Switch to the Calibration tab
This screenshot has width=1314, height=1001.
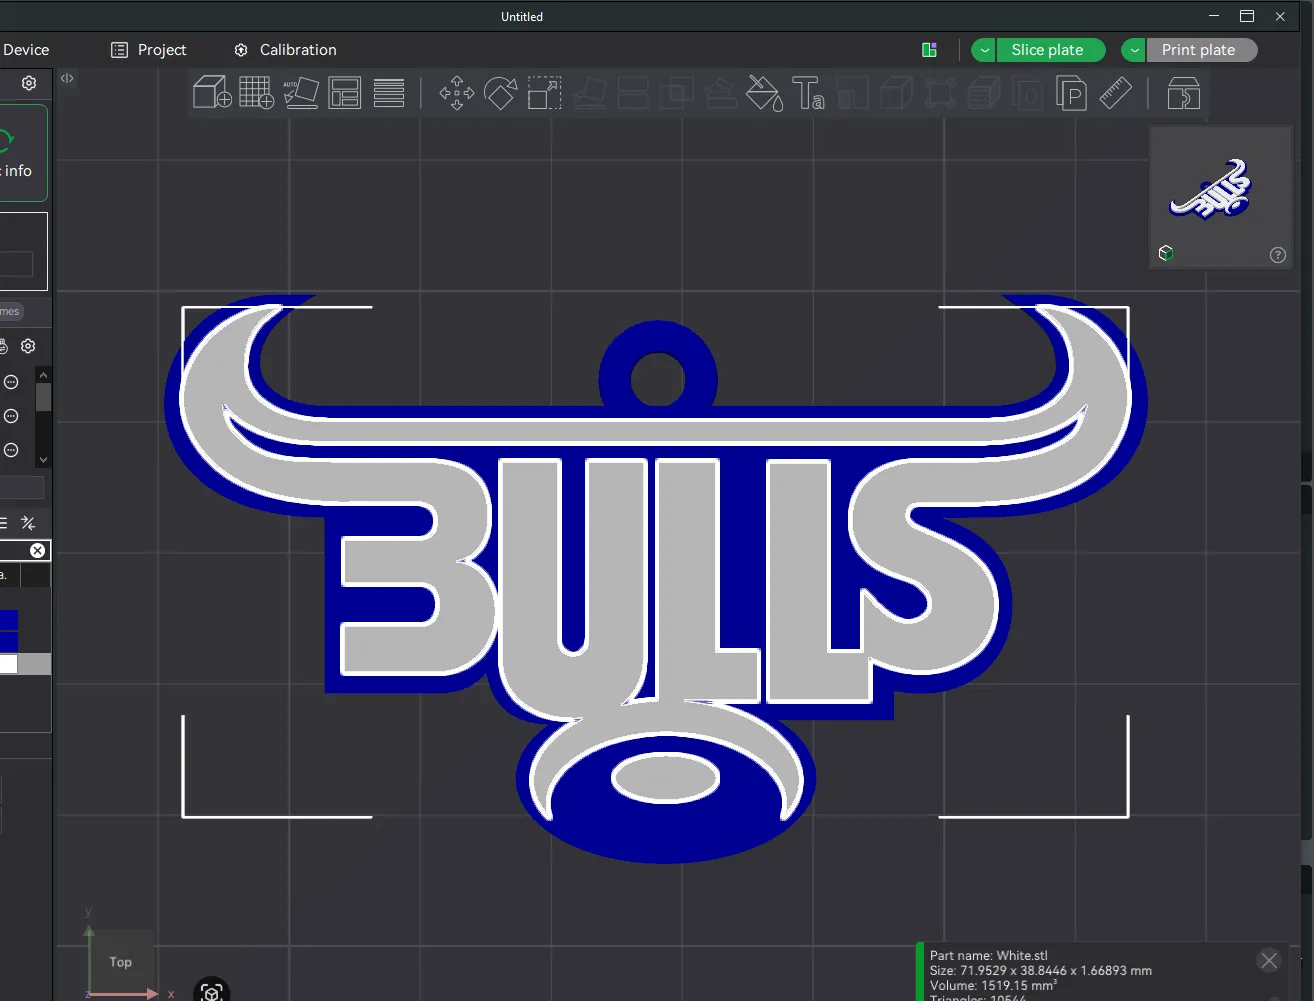pyautogui.click(x=285, y=50)
